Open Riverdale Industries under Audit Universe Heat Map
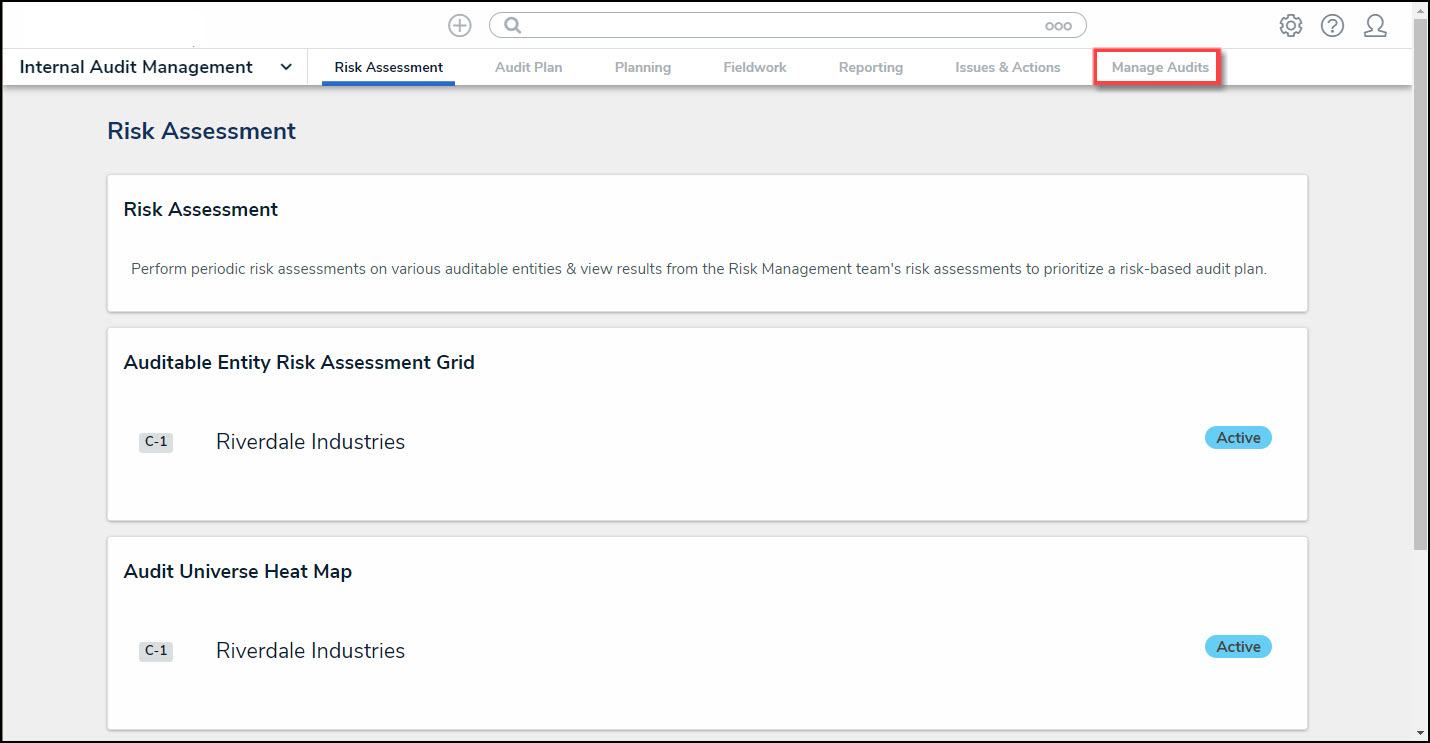1430x743 pixels. pyautogui.click(x=310, y=651)
